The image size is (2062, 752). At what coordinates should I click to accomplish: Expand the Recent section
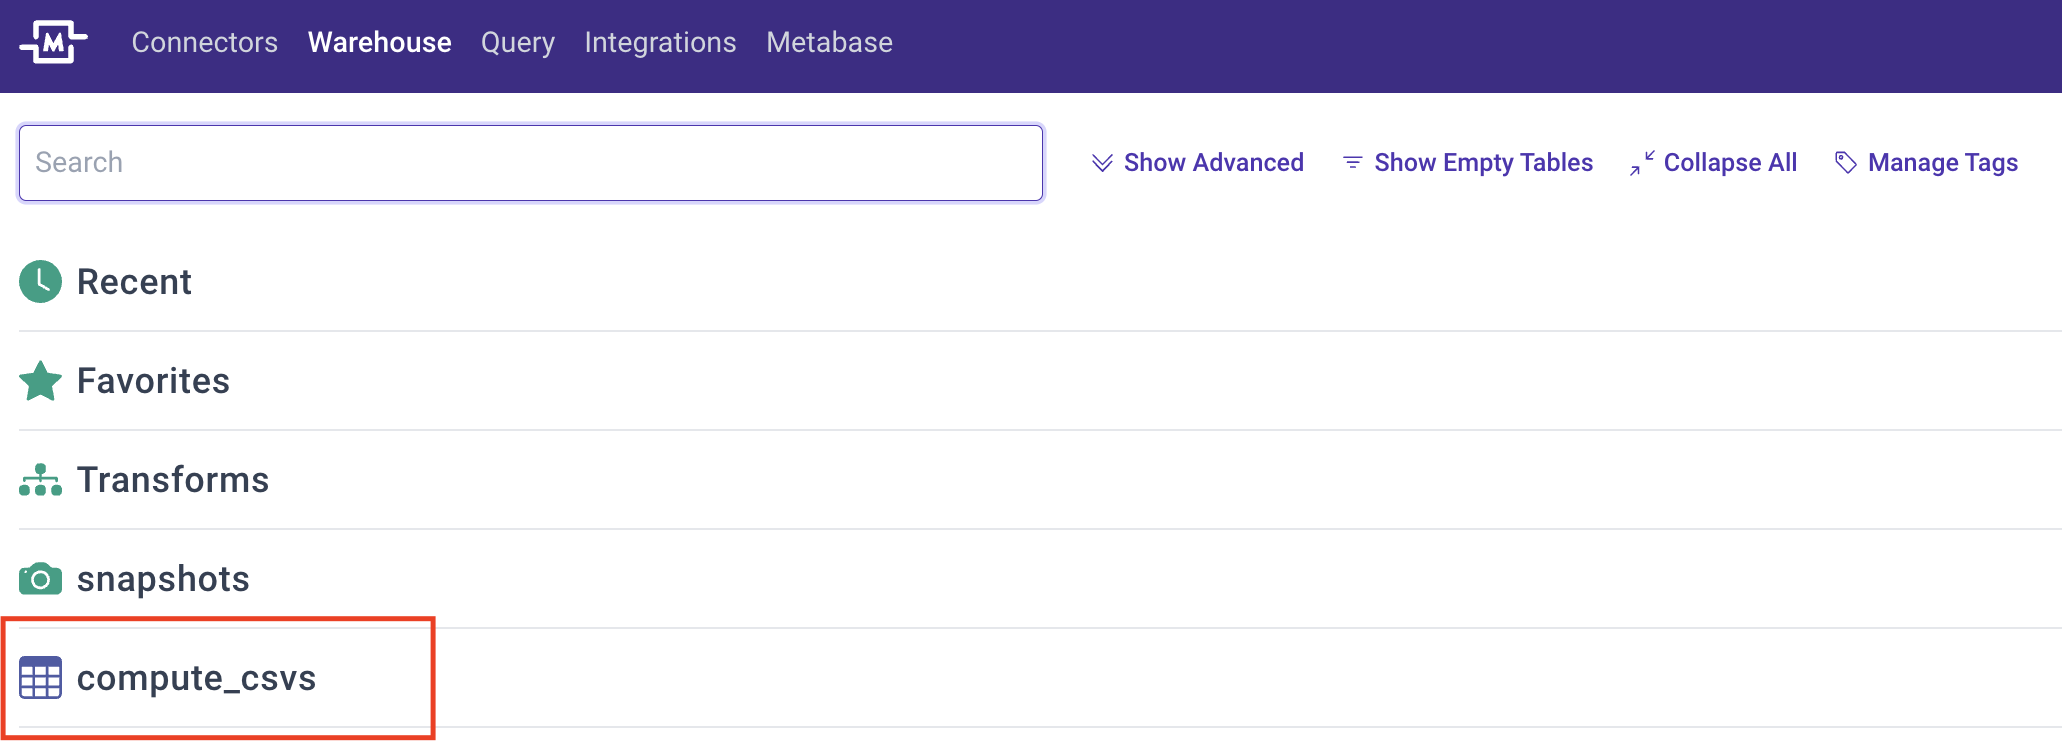134,282
